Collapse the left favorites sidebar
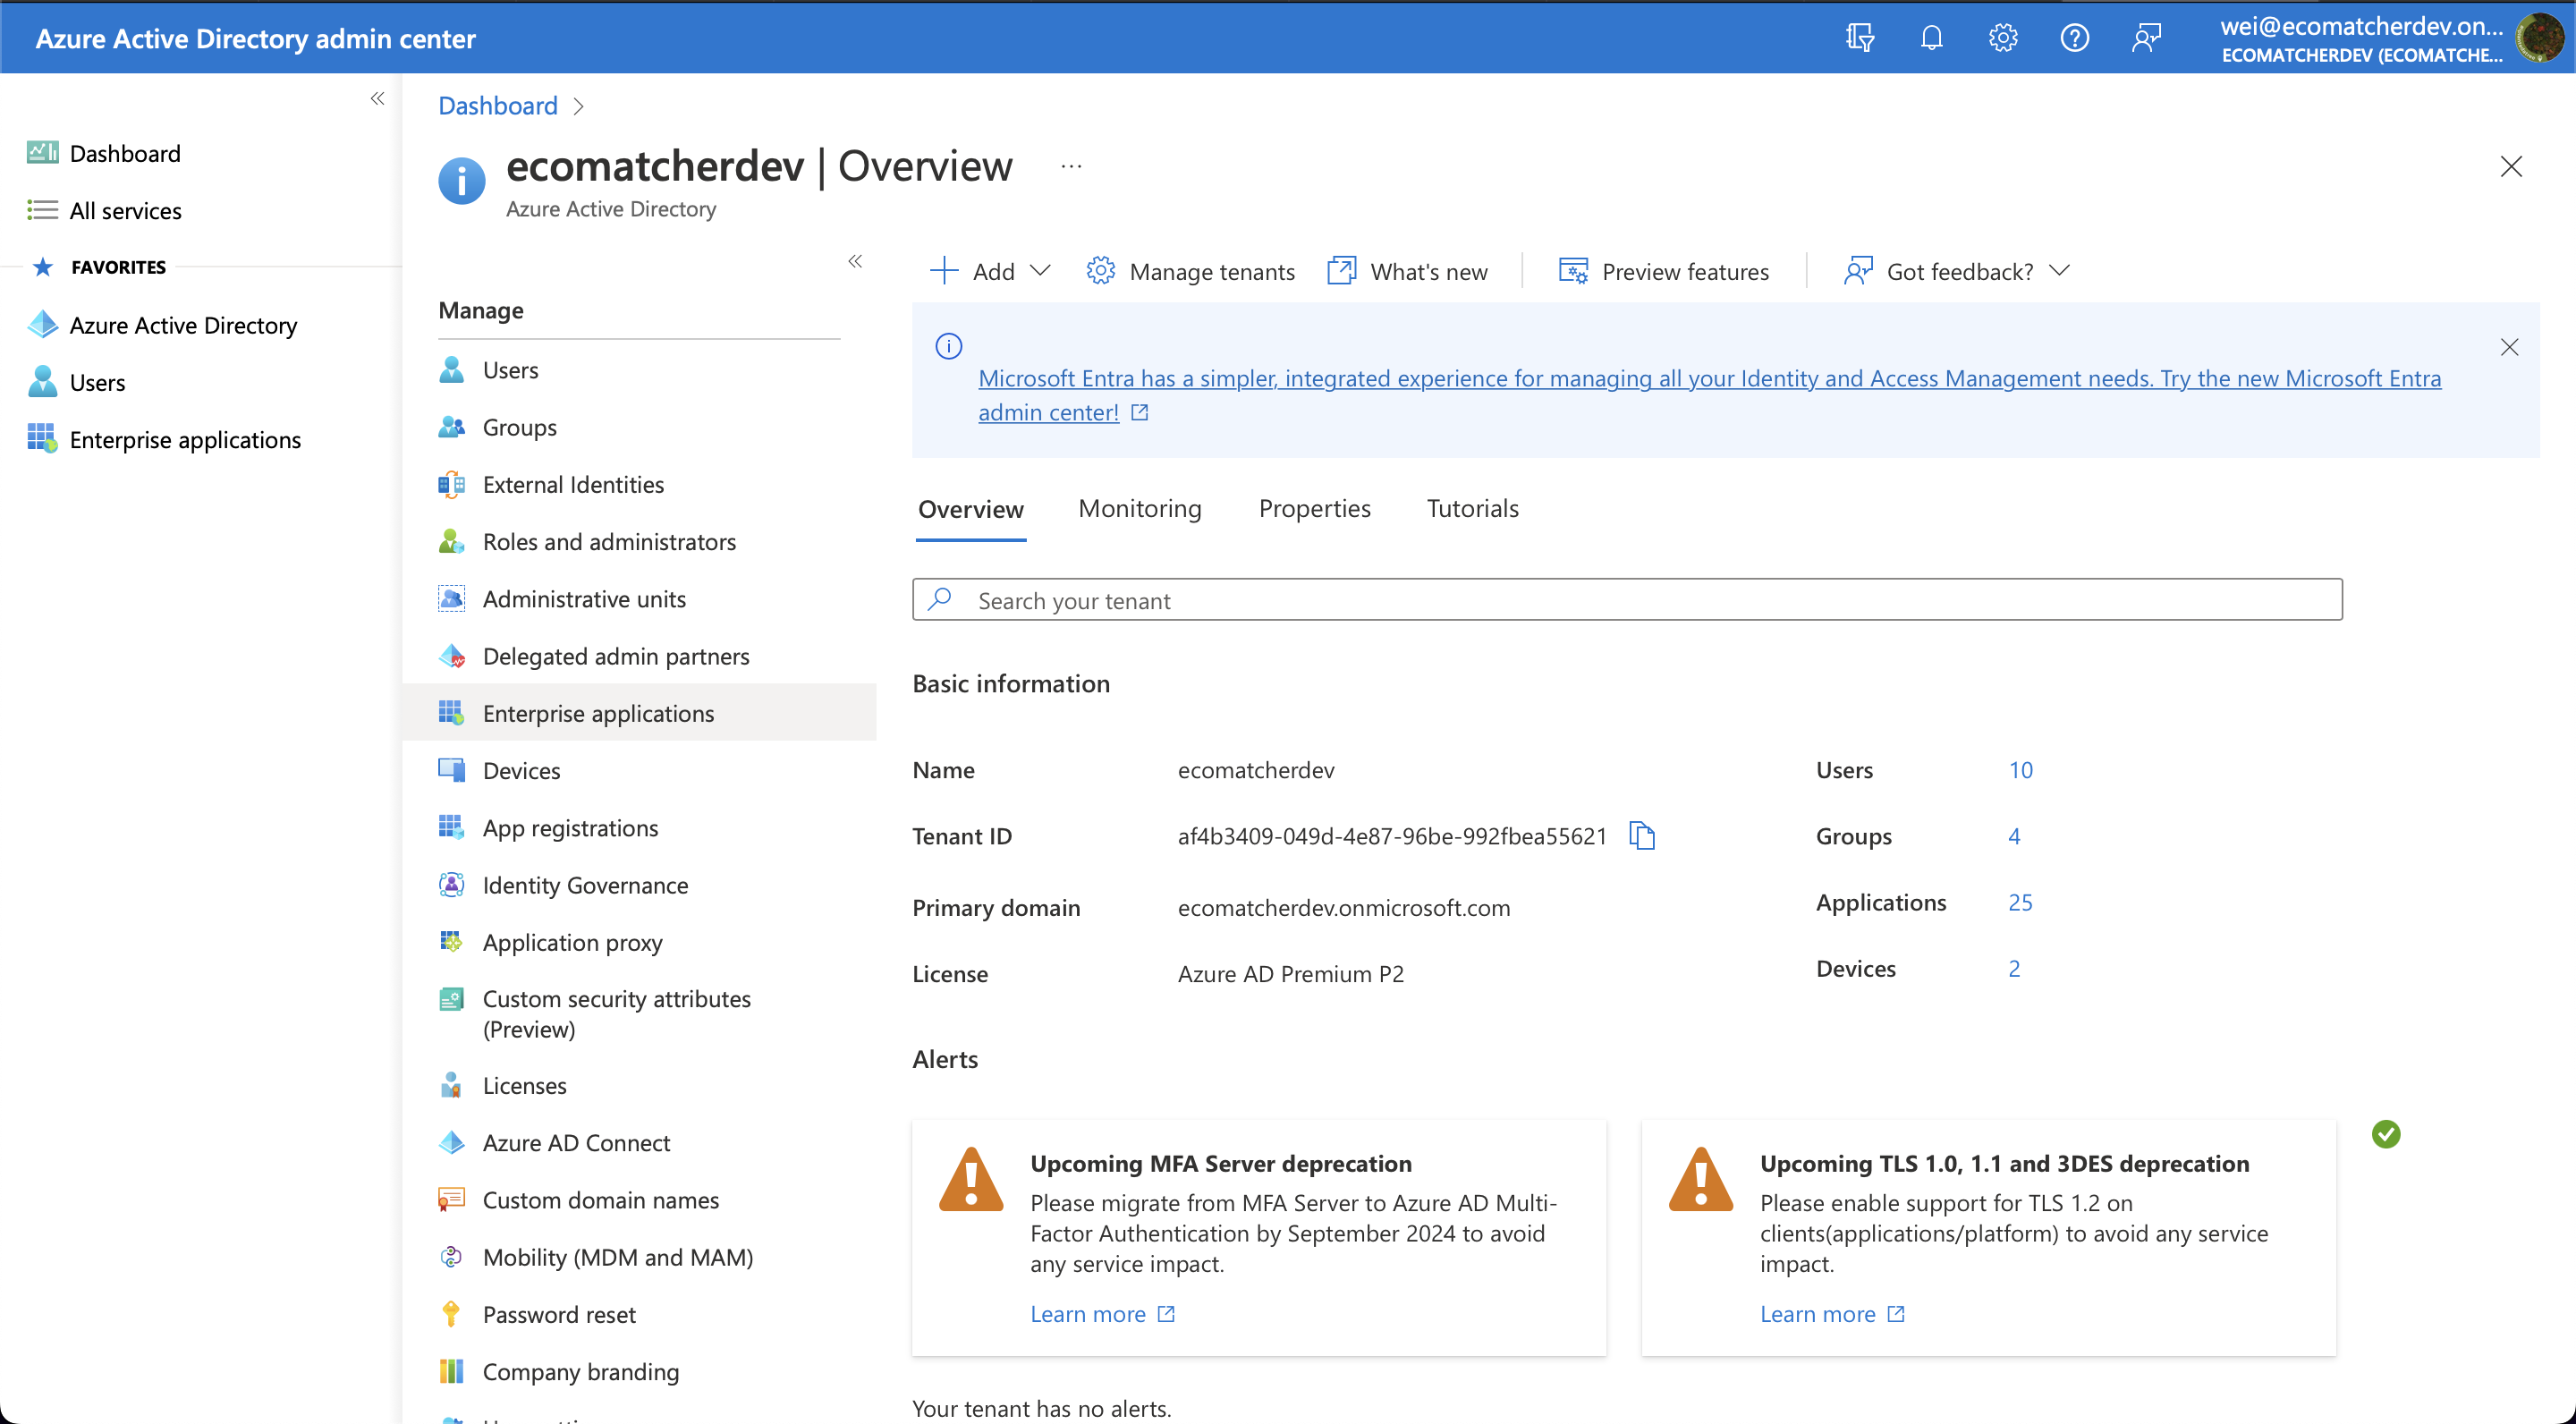Screen dimensions: 2576x1424 [377, 98]
